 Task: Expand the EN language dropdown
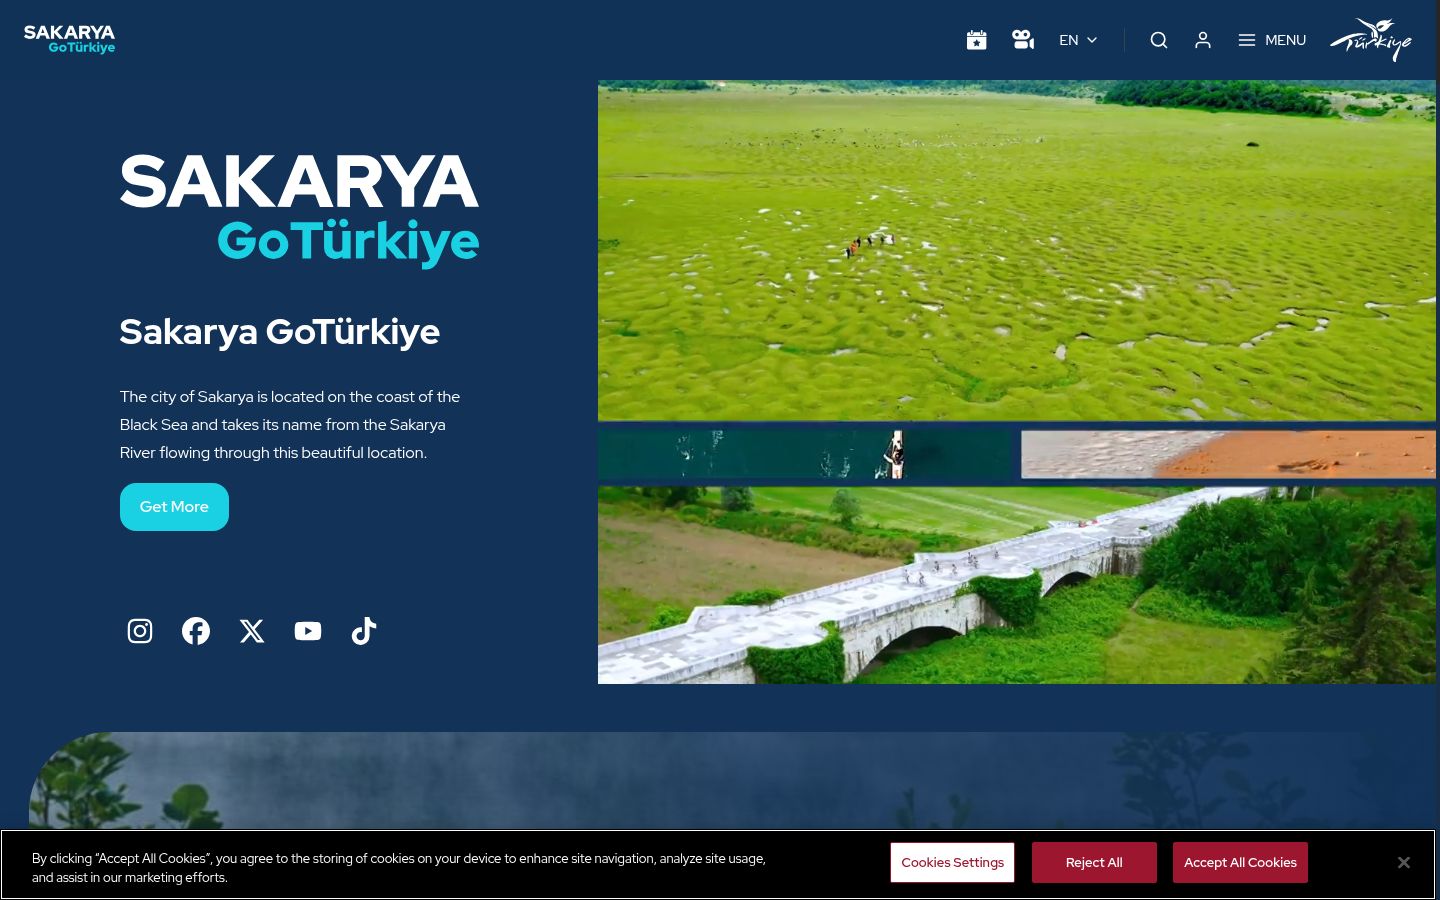[1078, 40]
